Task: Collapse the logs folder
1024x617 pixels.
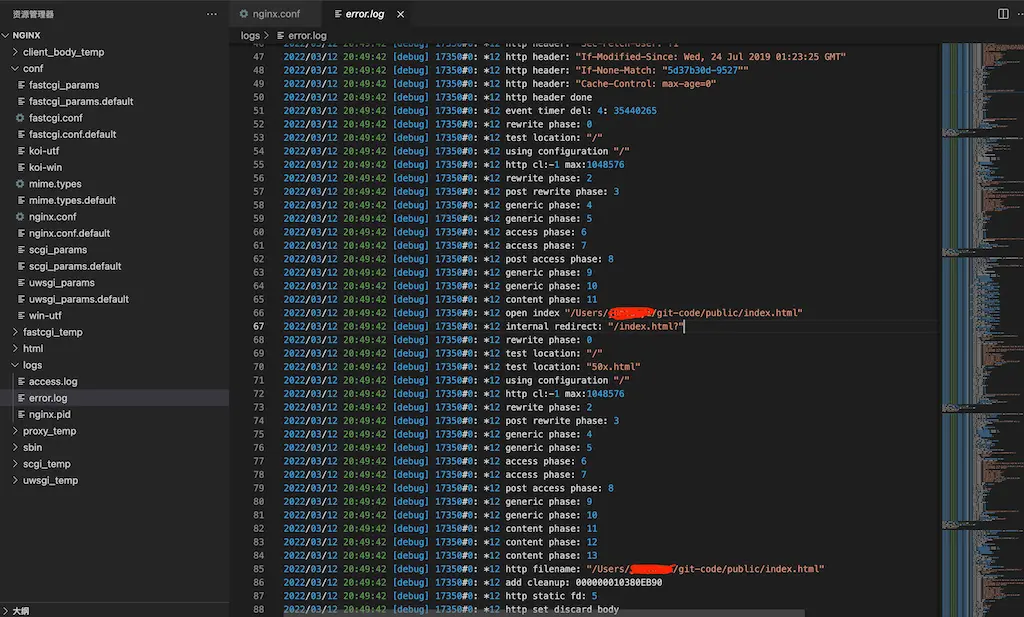Action: tap(14, 365)
